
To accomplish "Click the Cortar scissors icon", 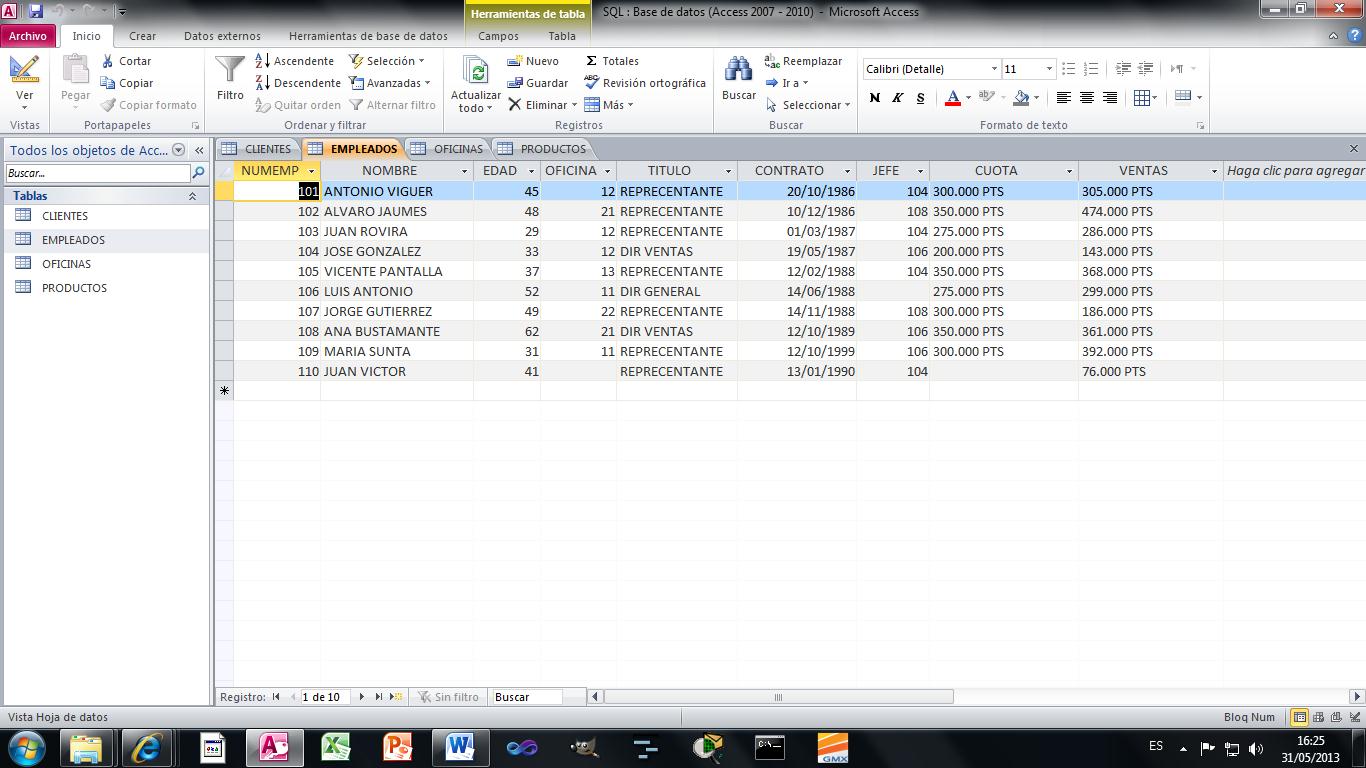I will tap(108, 61).
